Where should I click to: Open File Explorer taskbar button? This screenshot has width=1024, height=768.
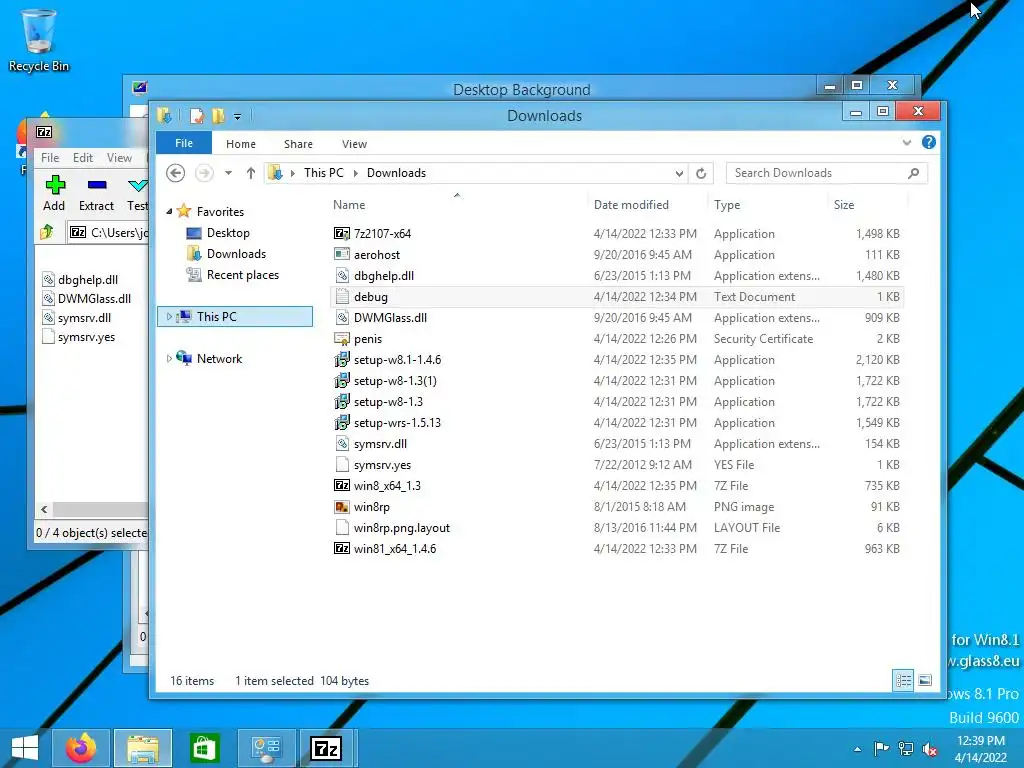click(143, 748)
